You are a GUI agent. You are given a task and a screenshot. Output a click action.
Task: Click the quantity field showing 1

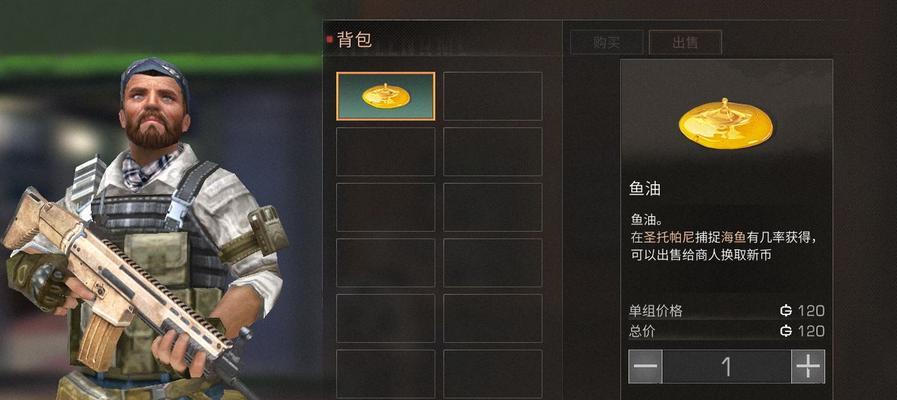(727, 366)
